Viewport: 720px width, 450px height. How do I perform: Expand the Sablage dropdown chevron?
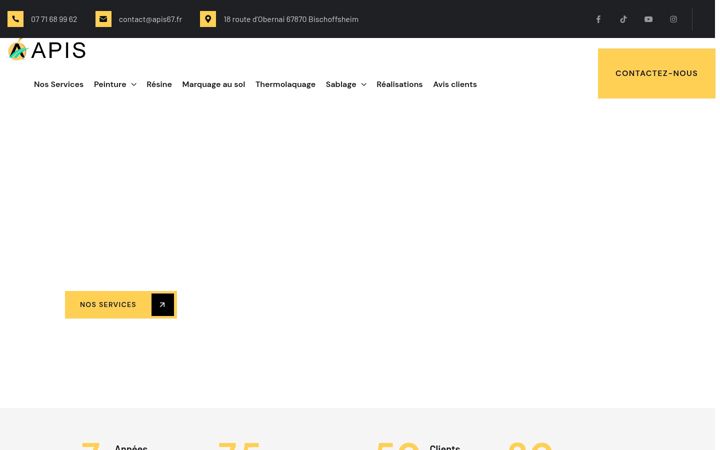pyautogui.click(x=364, y=84)
